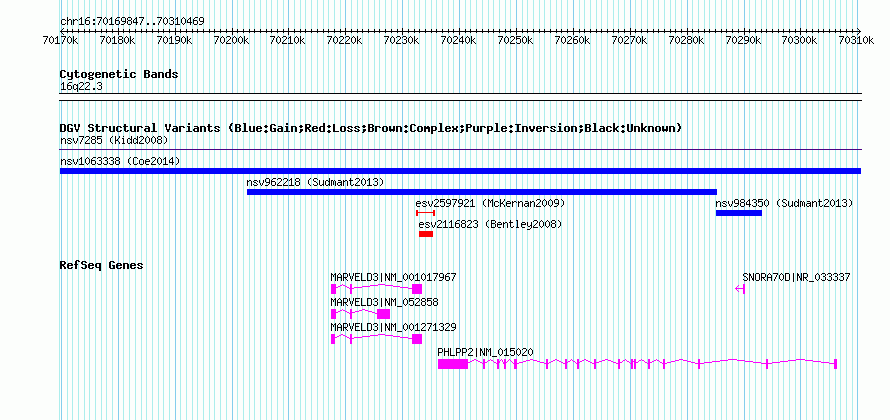The width and height of the screenshot is (890, 420).
Task: Click the chr16:70169847..70310469 coordinate label
Action: pos(132,21)
